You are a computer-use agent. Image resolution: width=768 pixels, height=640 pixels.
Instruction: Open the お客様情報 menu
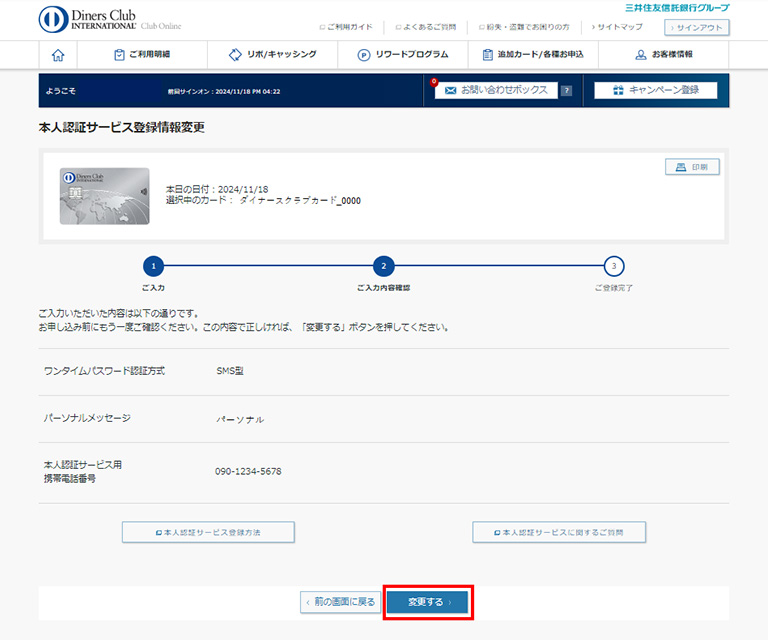(663, 55)
